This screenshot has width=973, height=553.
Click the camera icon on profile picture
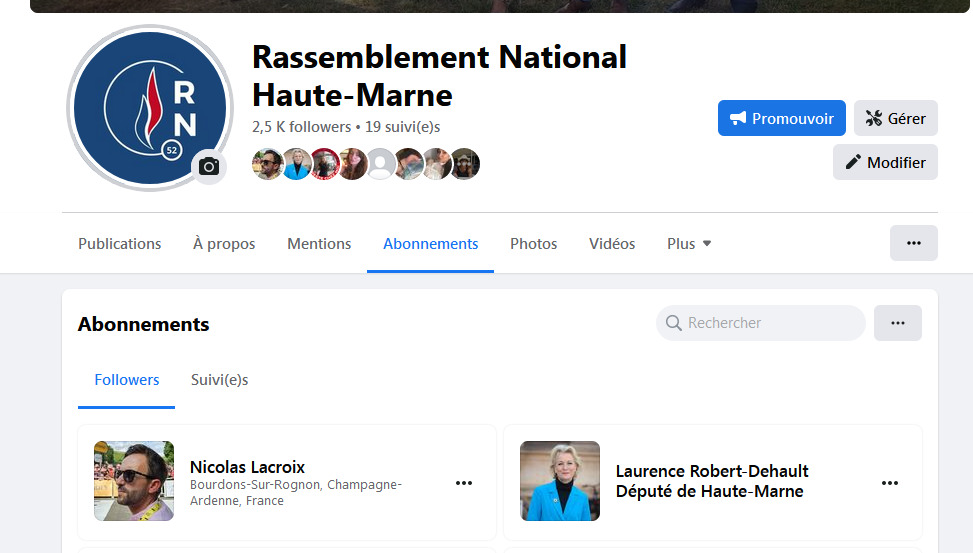(x=209, y=166)
